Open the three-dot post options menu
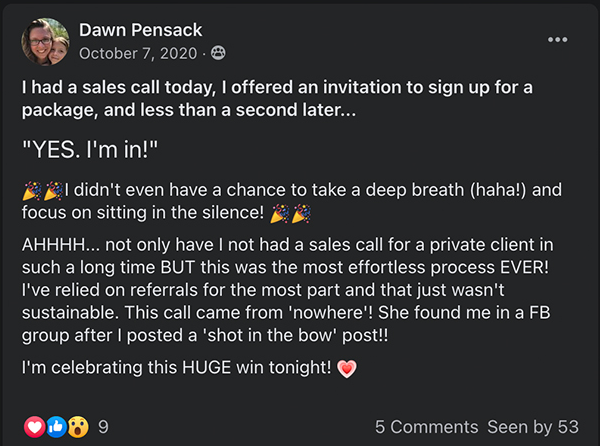Image resolution: width=600 pixels, height=446 pixels. [x=558, y=39]
